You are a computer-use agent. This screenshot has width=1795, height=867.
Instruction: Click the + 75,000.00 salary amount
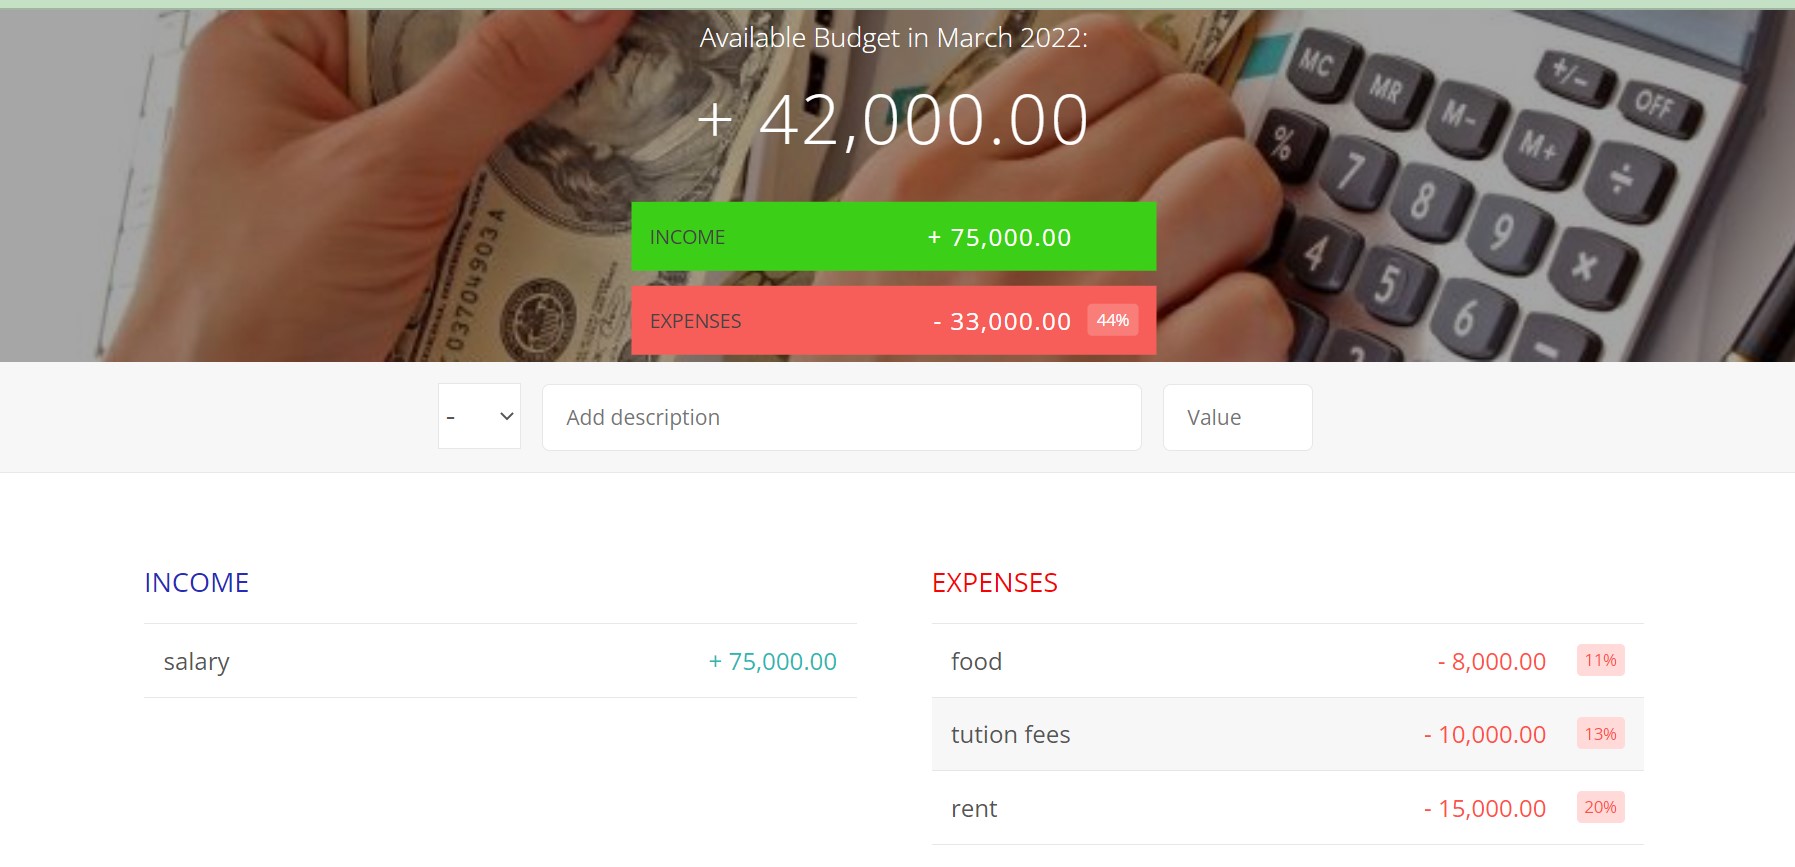[x=772, y=661]
